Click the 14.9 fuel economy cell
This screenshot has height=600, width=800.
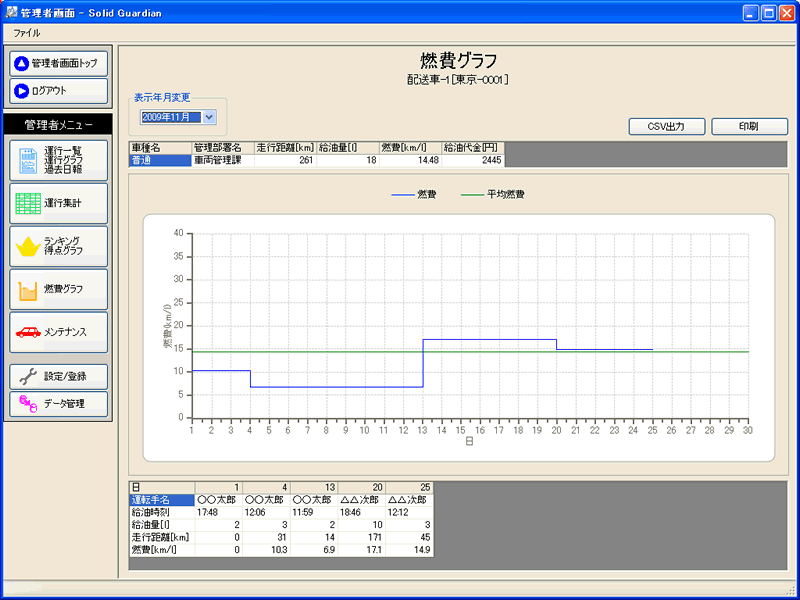pyautogui.click(x=410, y=550)
